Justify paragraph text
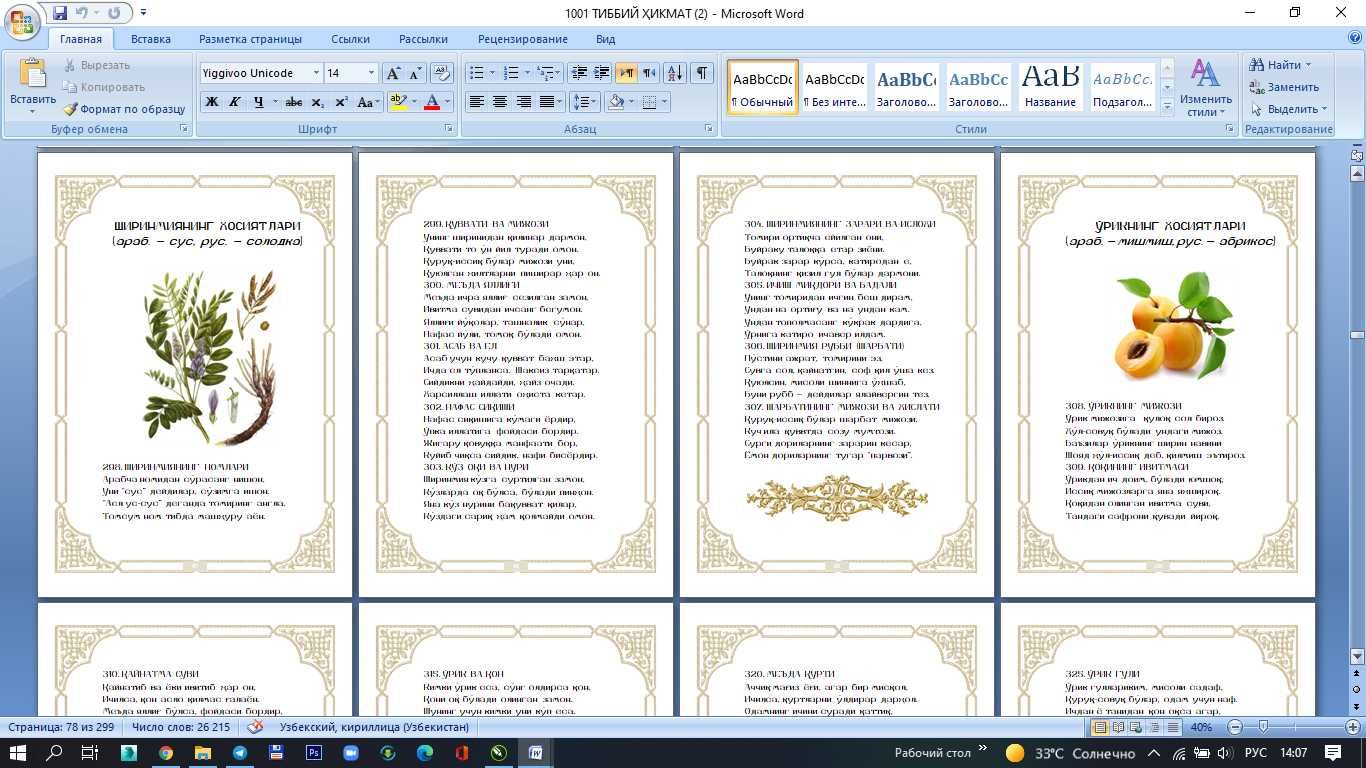This screenshot has height=768, width=1366. (547, 102)
